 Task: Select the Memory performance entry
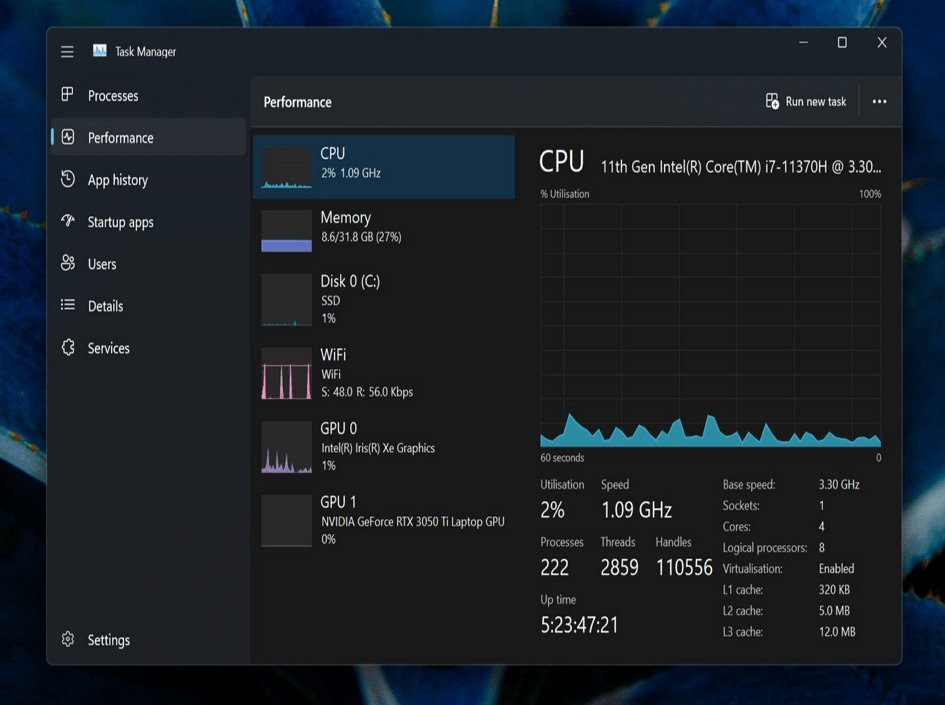(383, 230)
